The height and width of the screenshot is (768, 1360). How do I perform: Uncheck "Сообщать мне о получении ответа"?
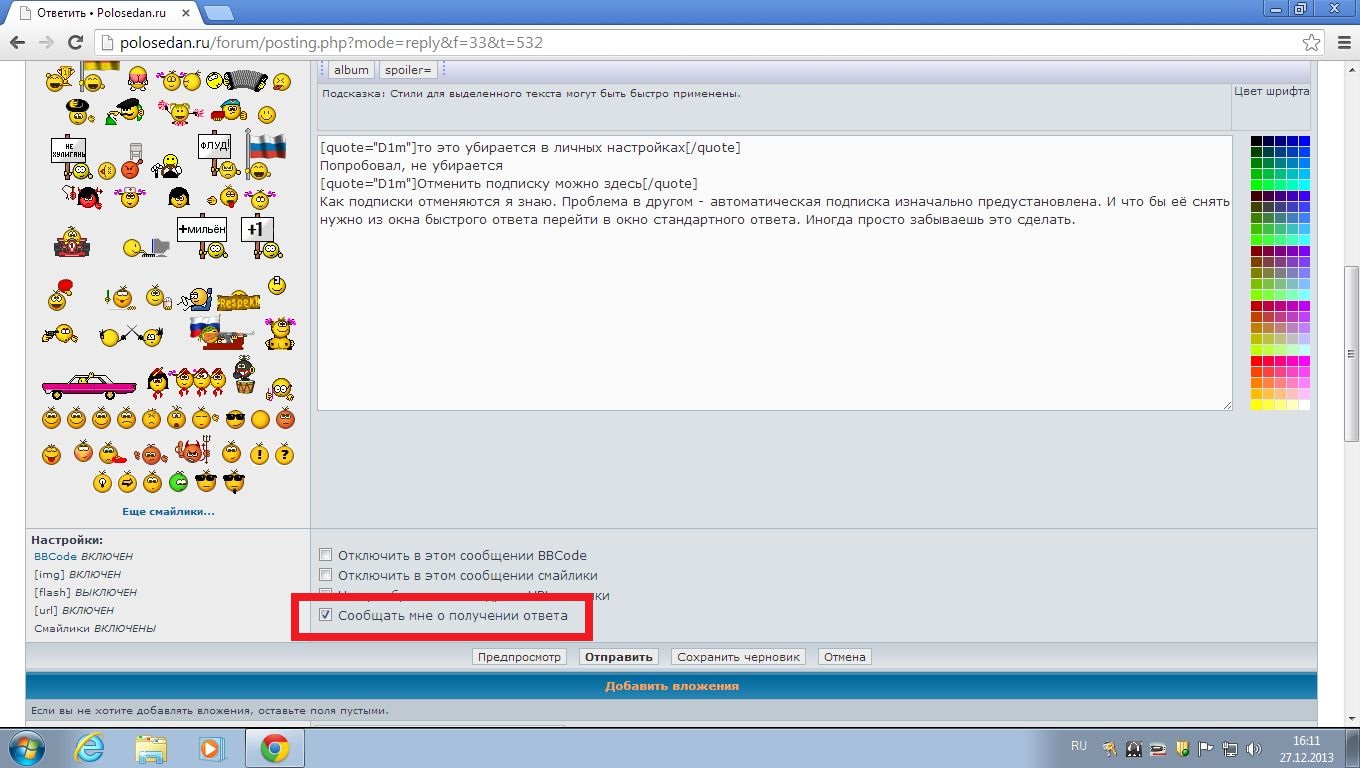tap(325, 615)
